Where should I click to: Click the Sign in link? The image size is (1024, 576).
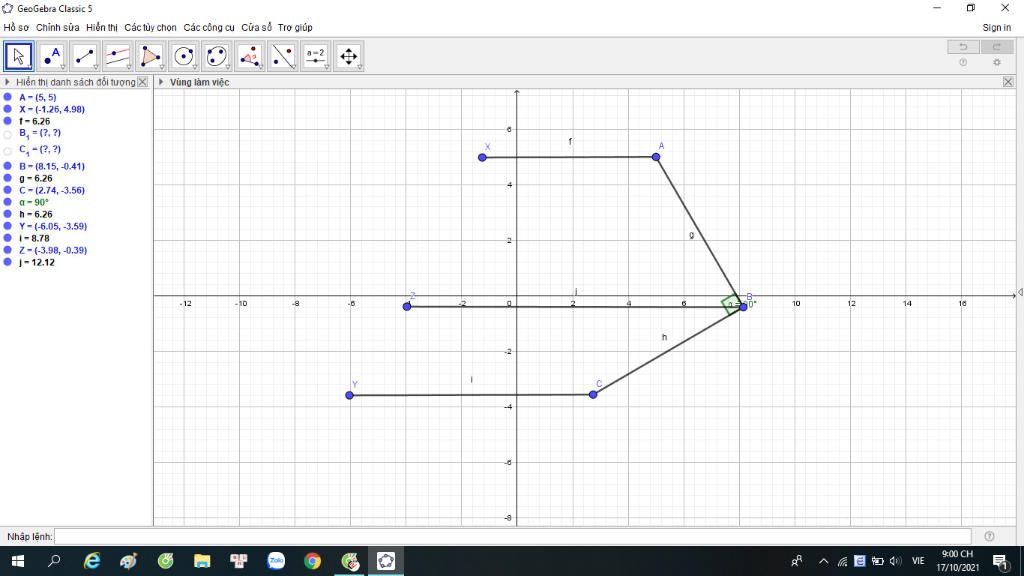pos(997,27)
